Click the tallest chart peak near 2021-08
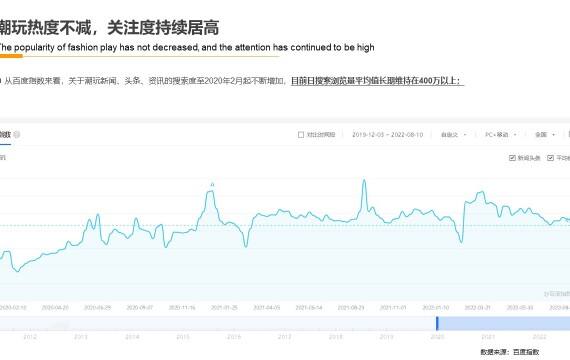The height and width of the screenshot is (360, 570). point(364,180)
